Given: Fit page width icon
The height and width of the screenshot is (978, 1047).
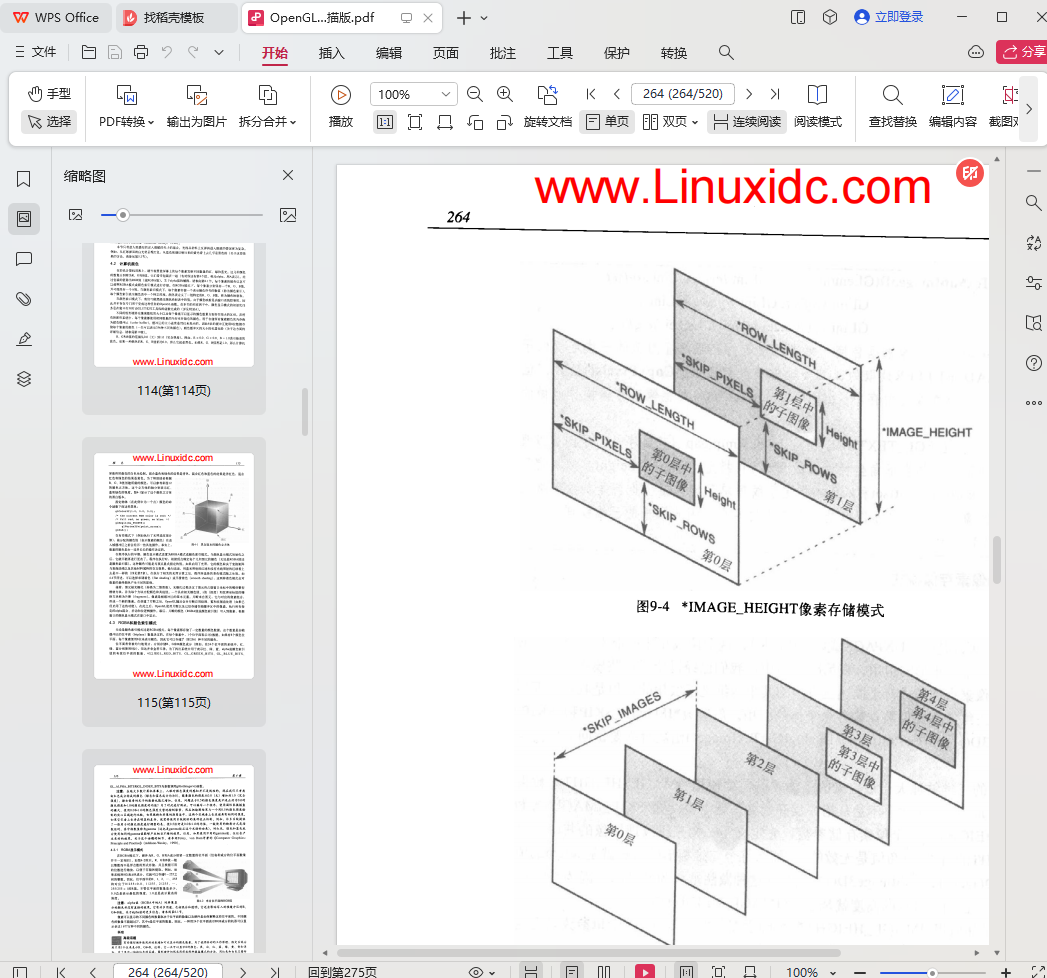Looking at the screenshot, I should tap(445, 122).
